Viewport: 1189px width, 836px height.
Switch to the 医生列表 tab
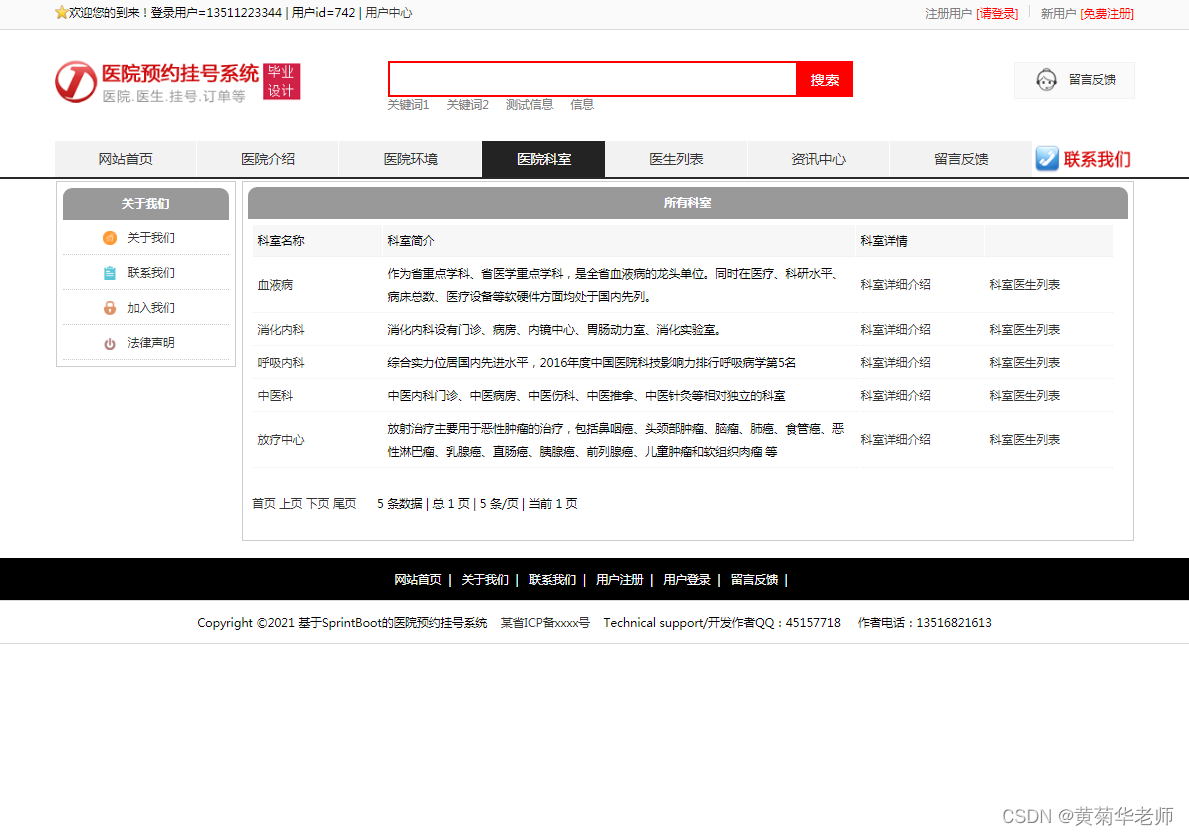pos(676,158)
